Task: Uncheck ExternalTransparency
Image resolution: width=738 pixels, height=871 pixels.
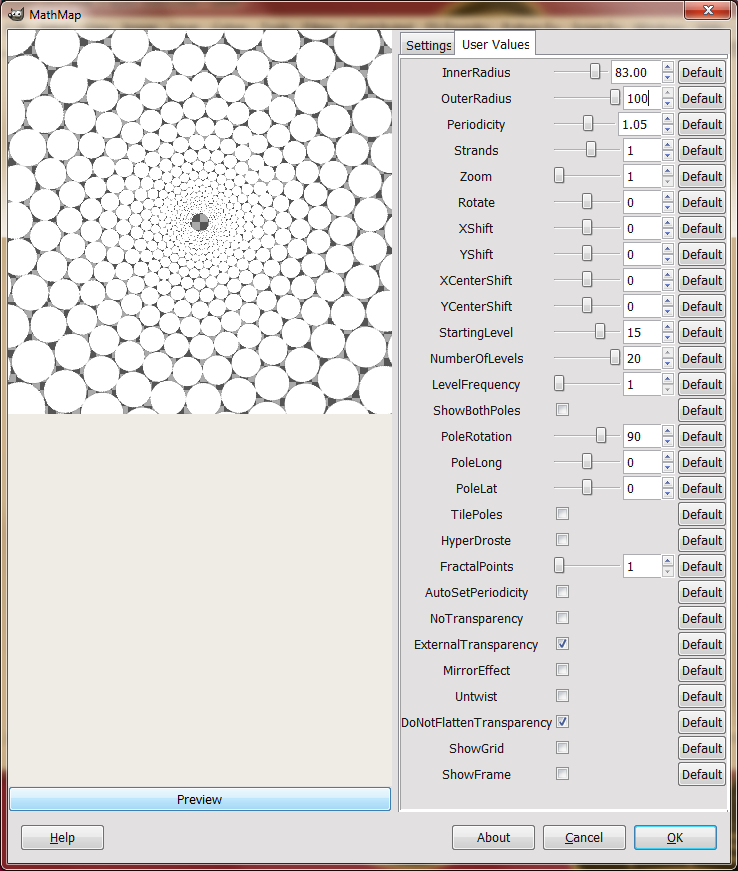Action: click(x=562, y=644)
